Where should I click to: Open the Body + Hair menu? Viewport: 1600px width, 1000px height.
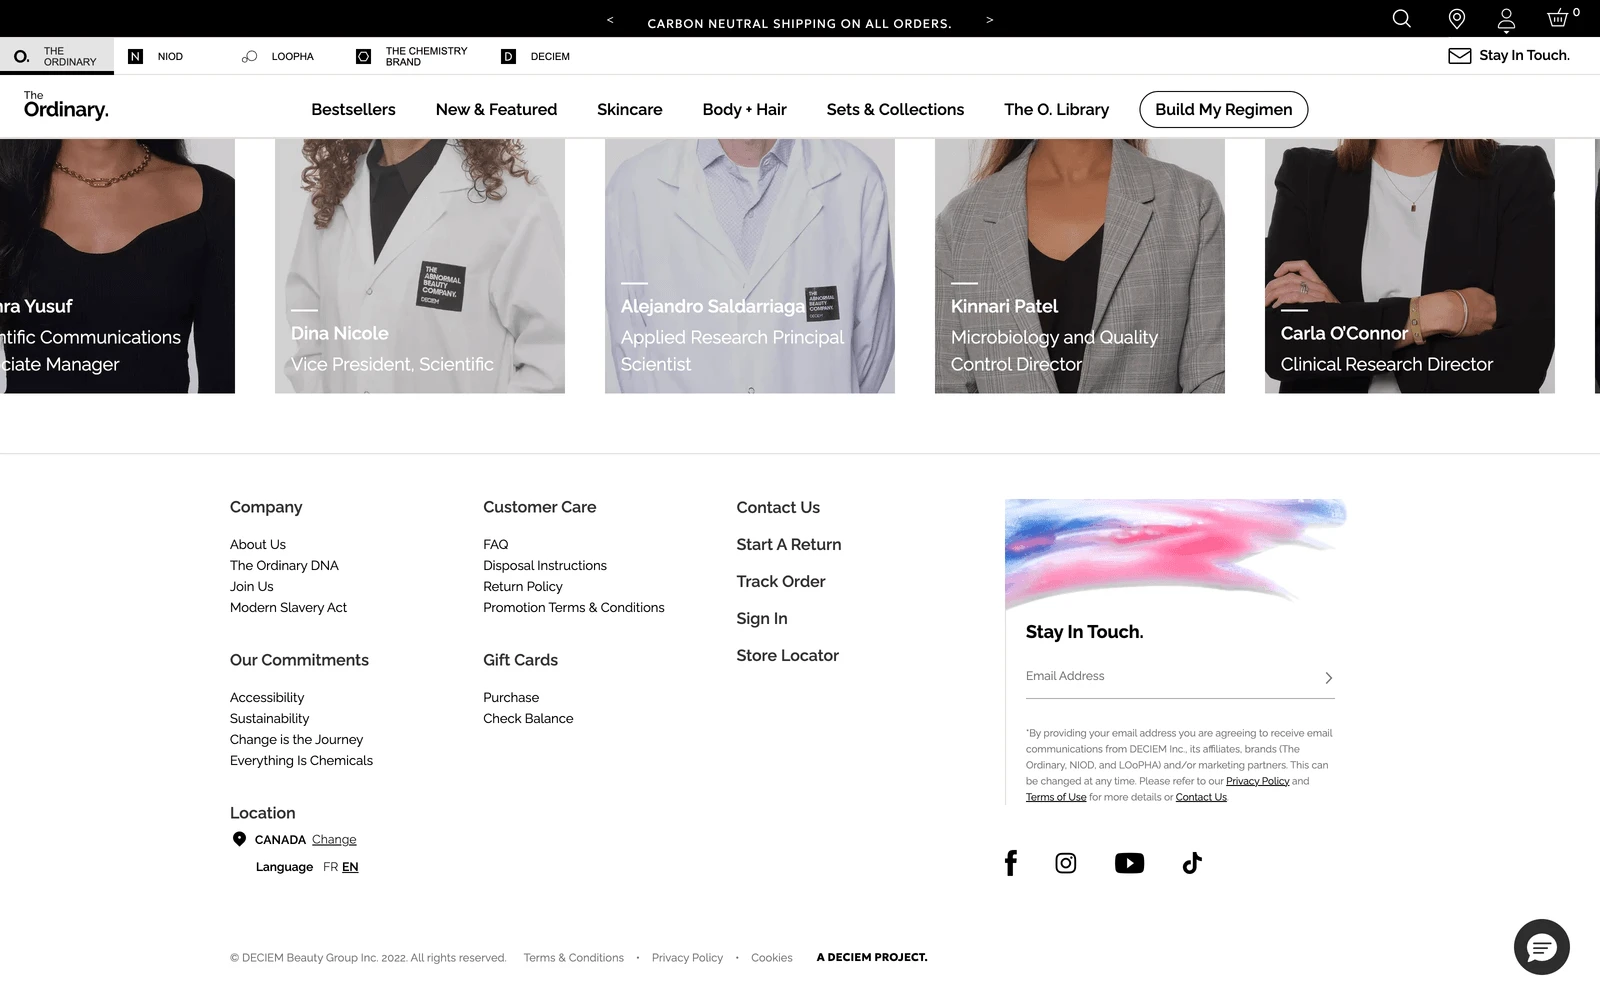[x=744, y=110]
